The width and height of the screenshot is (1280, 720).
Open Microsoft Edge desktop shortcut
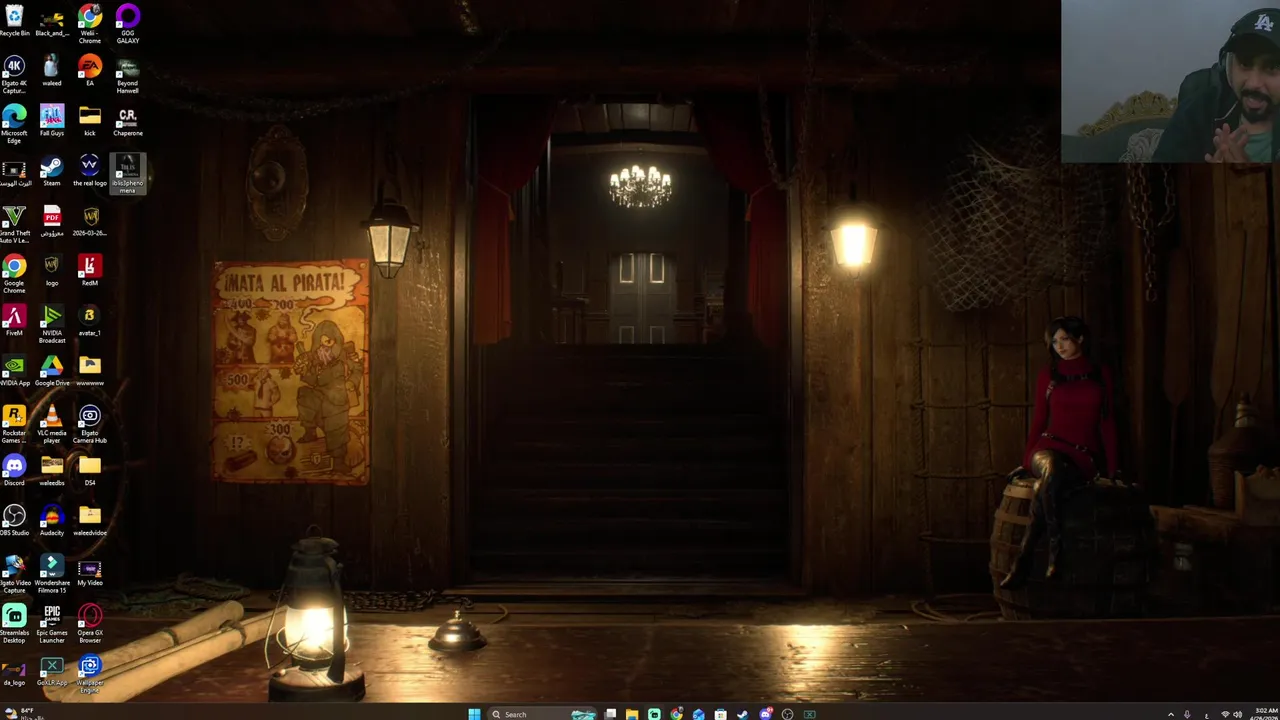(x=14, y=124)
